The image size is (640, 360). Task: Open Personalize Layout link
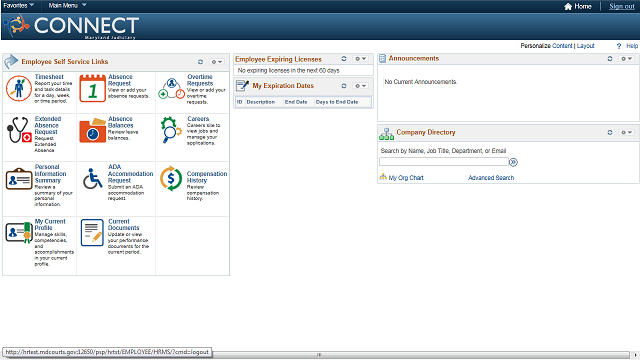click(x=585, y=46)
